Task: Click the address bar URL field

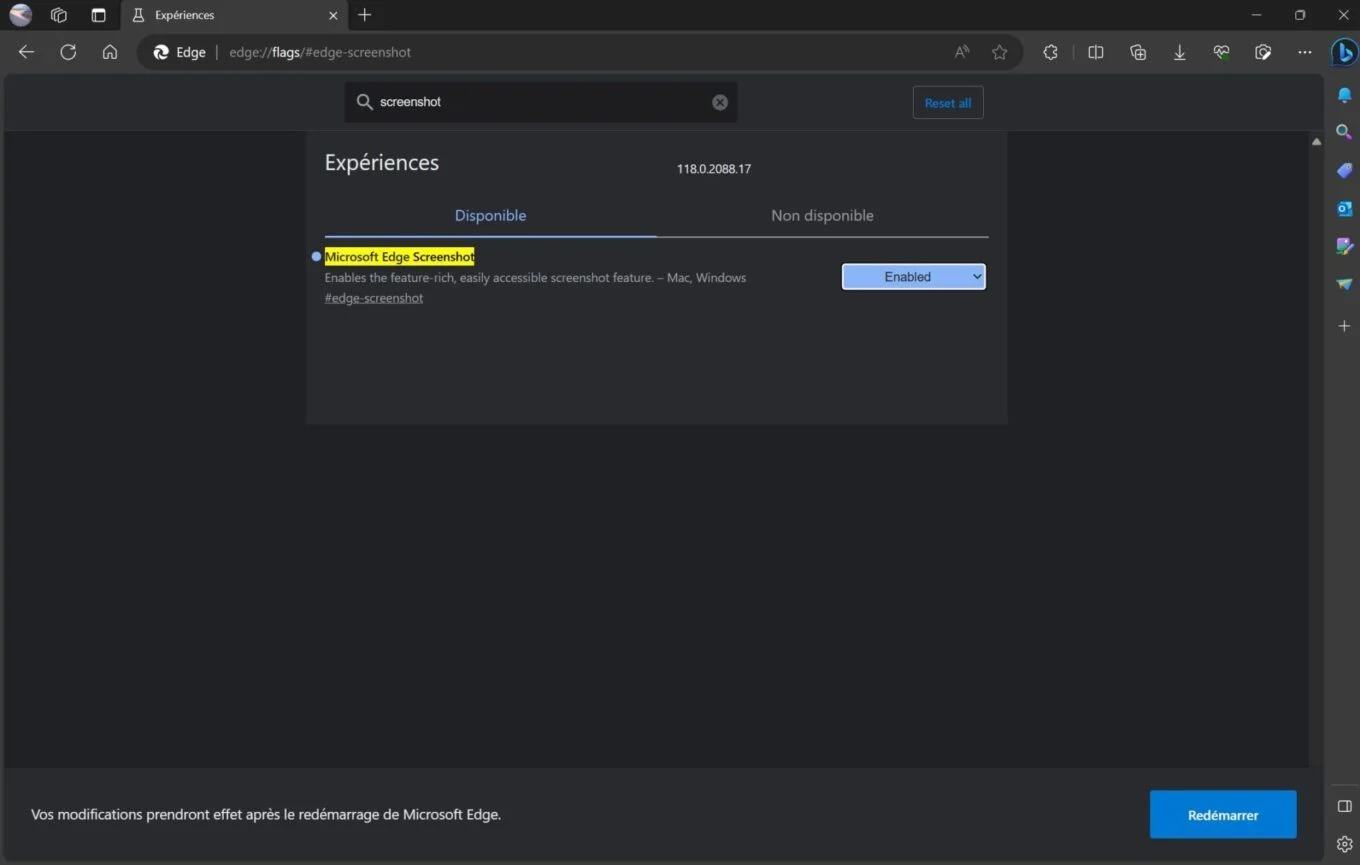Action: (x=580, y=52)
